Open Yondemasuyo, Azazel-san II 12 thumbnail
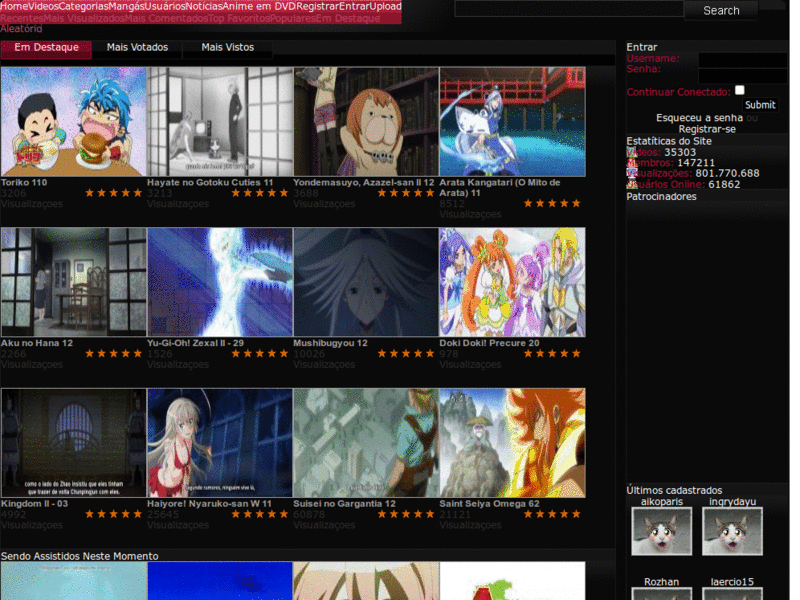This screenshot has width=800, height=600. pyautogui.click(x=366, y=122)
